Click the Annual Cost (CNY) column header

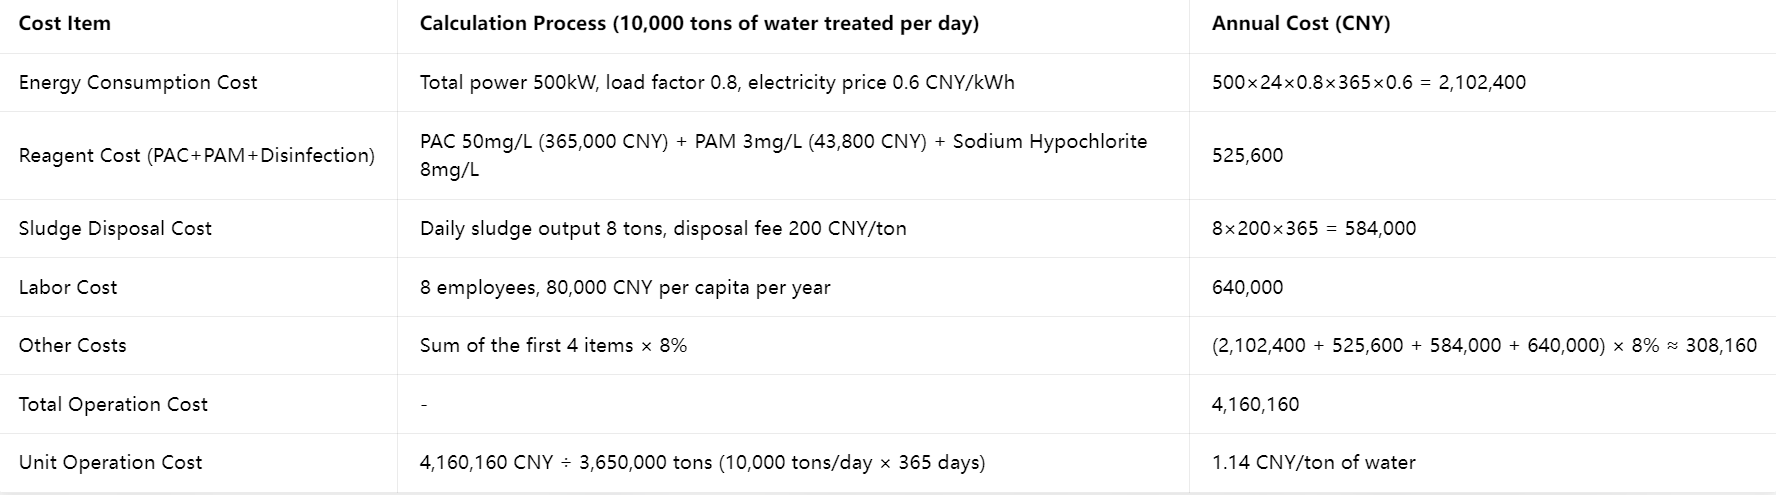(1301, 24)
